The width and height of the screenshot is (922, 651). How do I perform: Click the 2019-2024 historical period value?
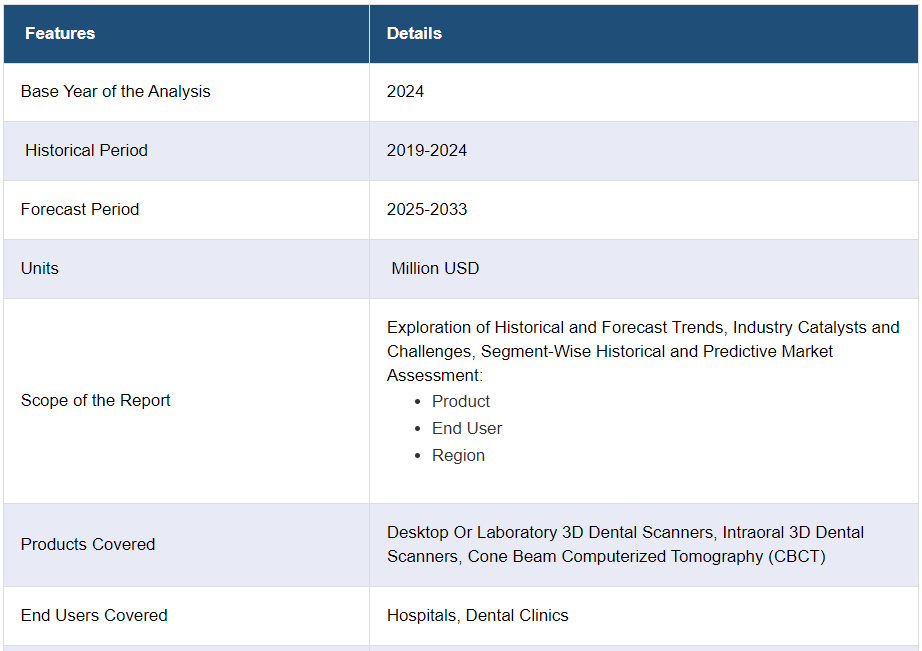click(x=426, y=151)
